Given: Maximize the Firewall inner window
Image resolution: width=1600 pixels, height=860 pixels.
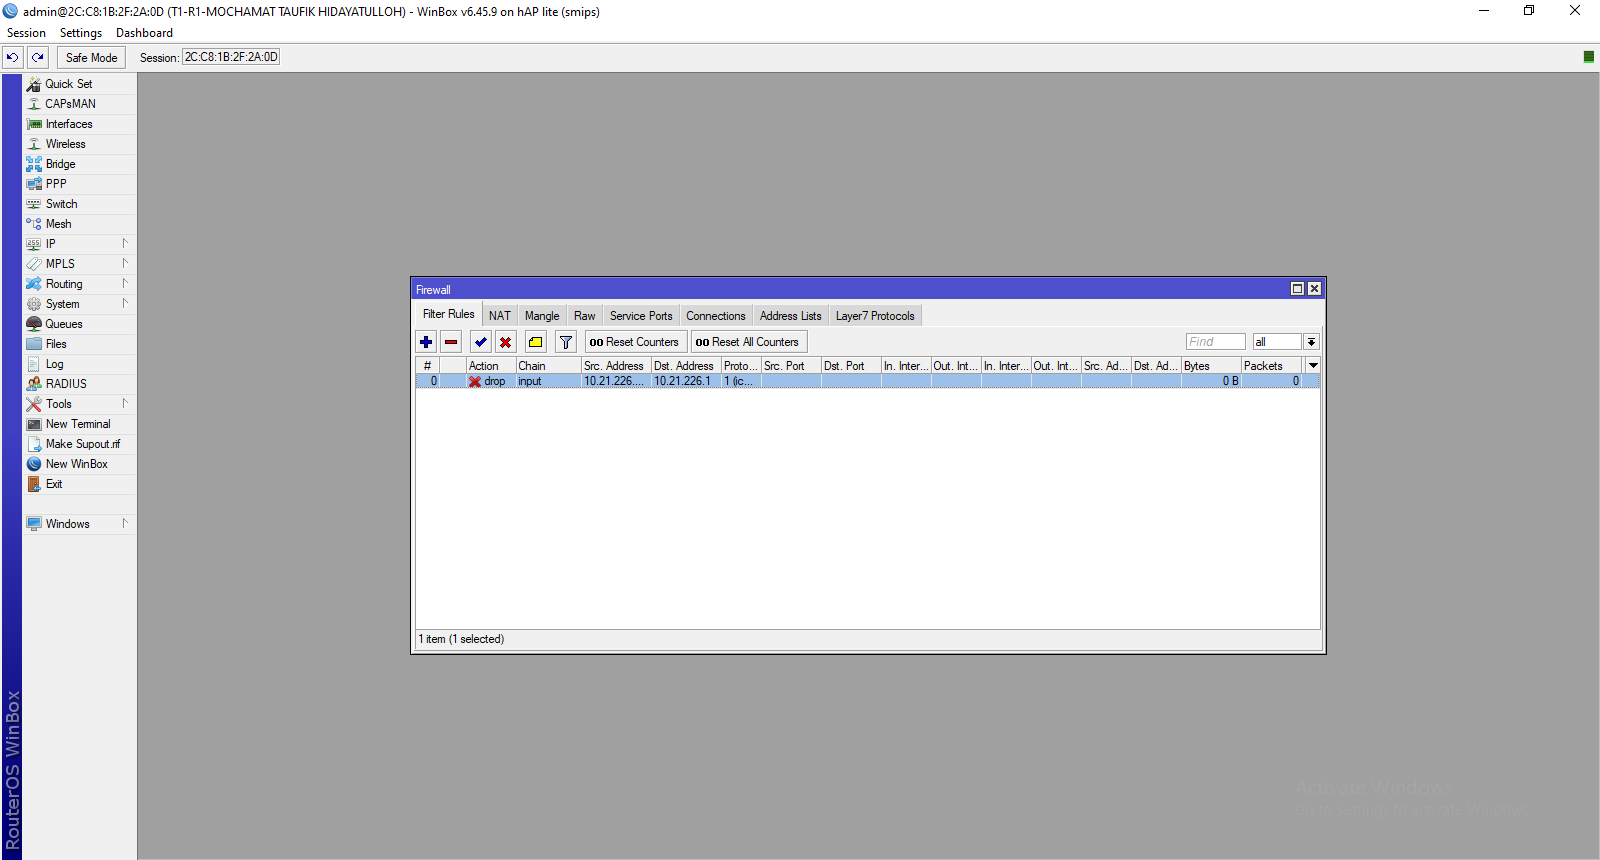Looking at the screenshot, I should pyautogui.click(x=1297, y=289).
